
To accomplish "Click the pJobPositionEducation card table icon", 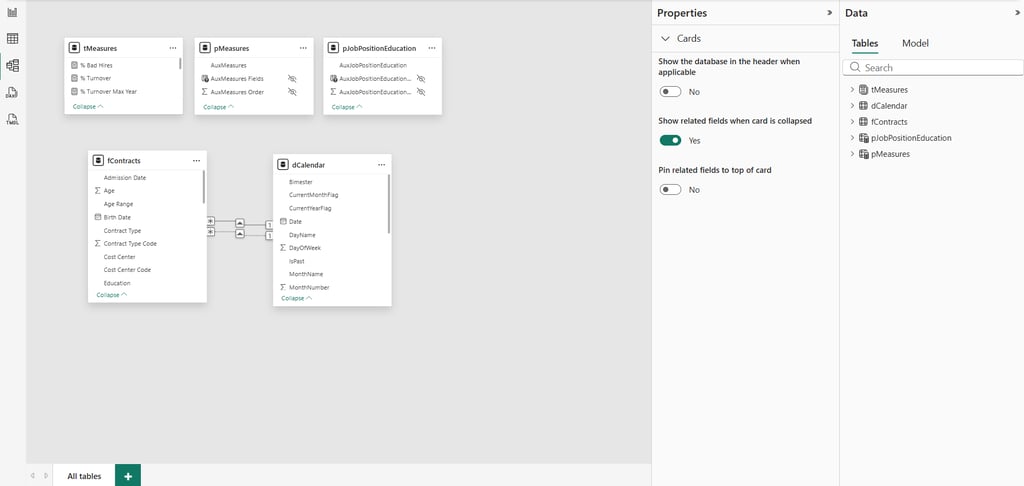I will pyautogui.click(x=334, y=48).
